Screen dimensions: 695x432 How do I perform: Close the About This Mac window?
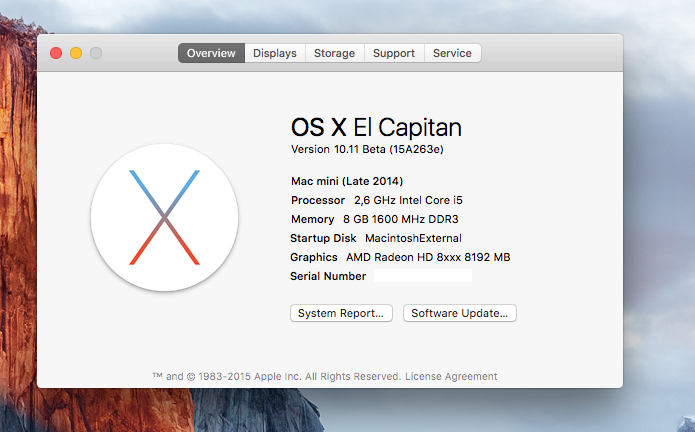(56, 53)
